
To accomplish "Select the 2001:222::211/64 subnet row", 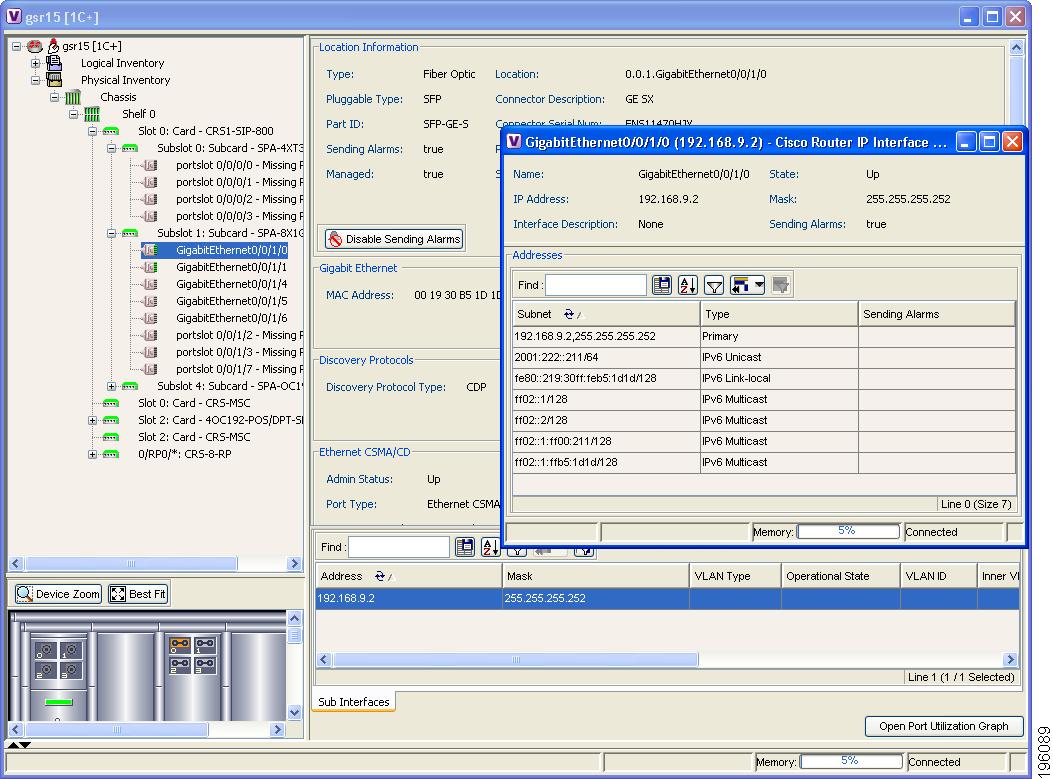I will (x=764, y=357).
